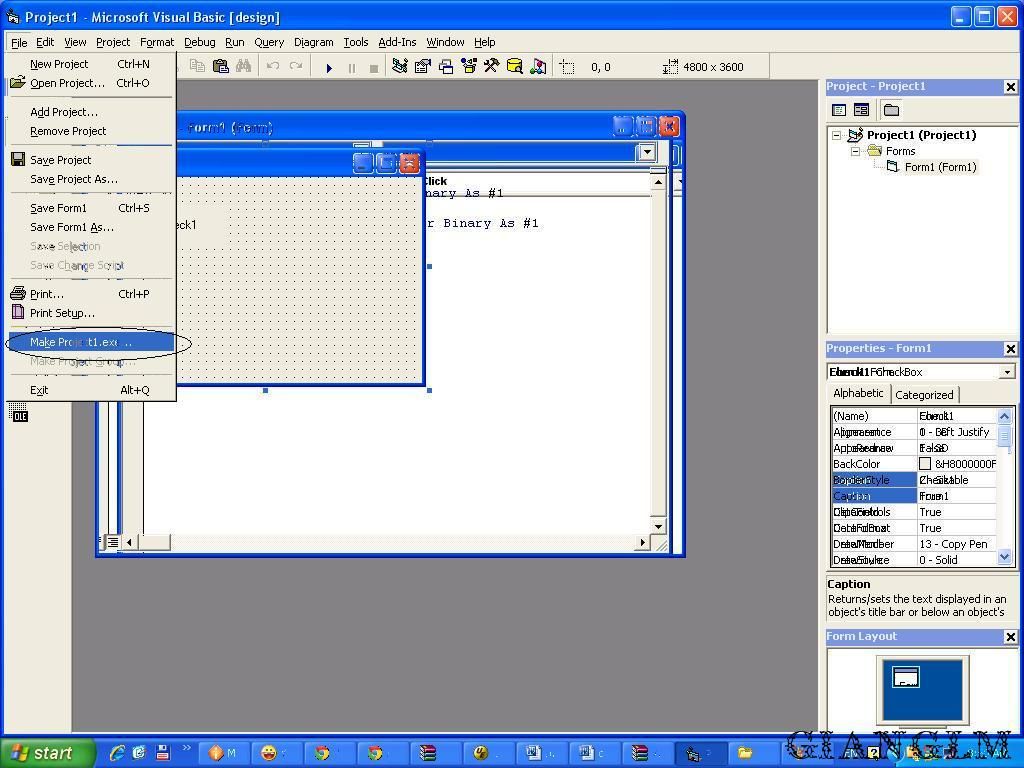Select Form1 (Form1) in project tree
This screenshot has width=1024, height=768.
[x=940, y=167]
